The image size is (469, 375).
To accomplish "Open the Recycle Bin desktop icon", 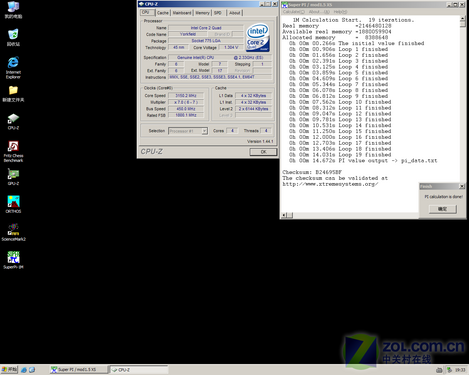I will [x=13, y=37].
